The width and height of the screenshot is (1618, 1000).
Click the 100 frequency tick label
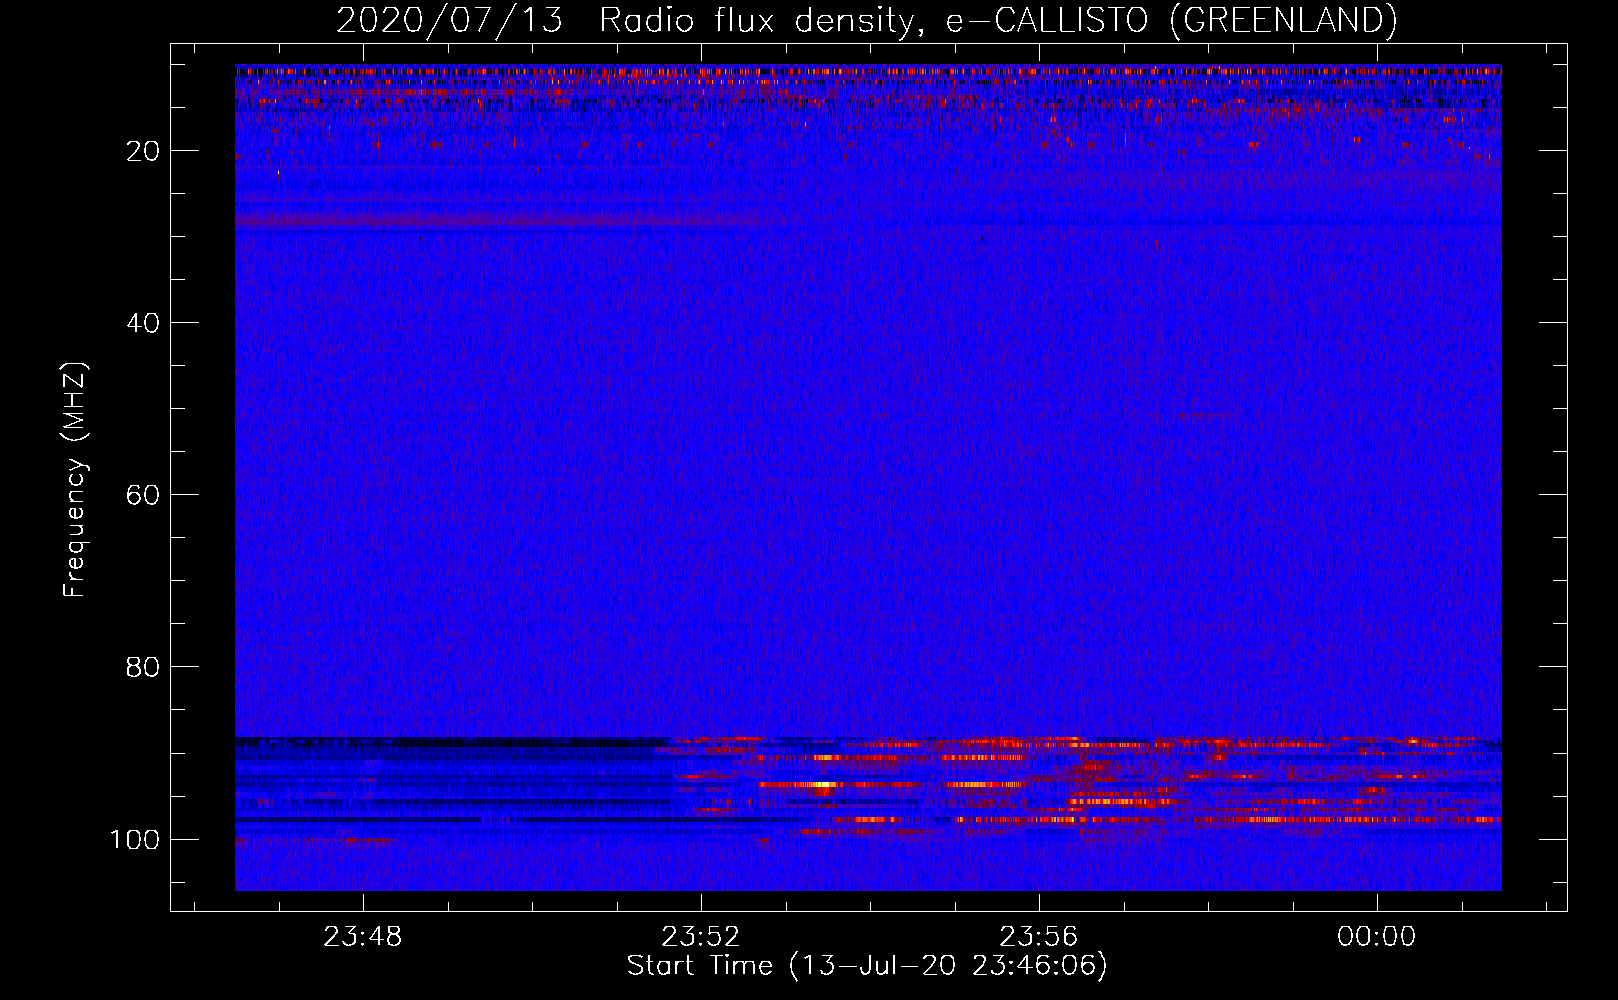point(135,839)
